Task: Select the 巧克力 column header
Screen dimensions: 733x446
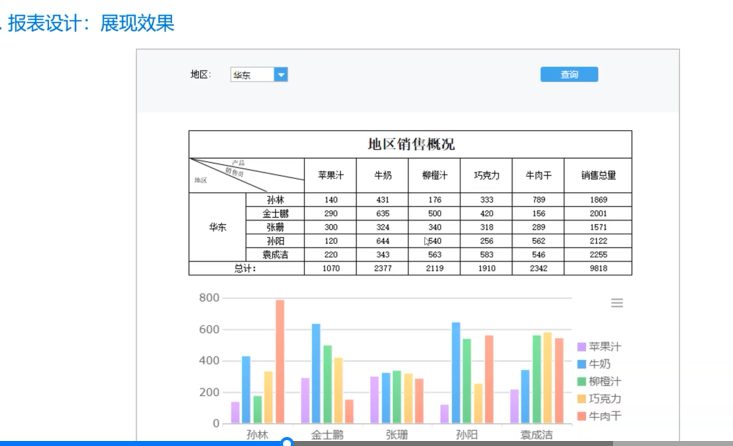Action: (x=486, y=175)
